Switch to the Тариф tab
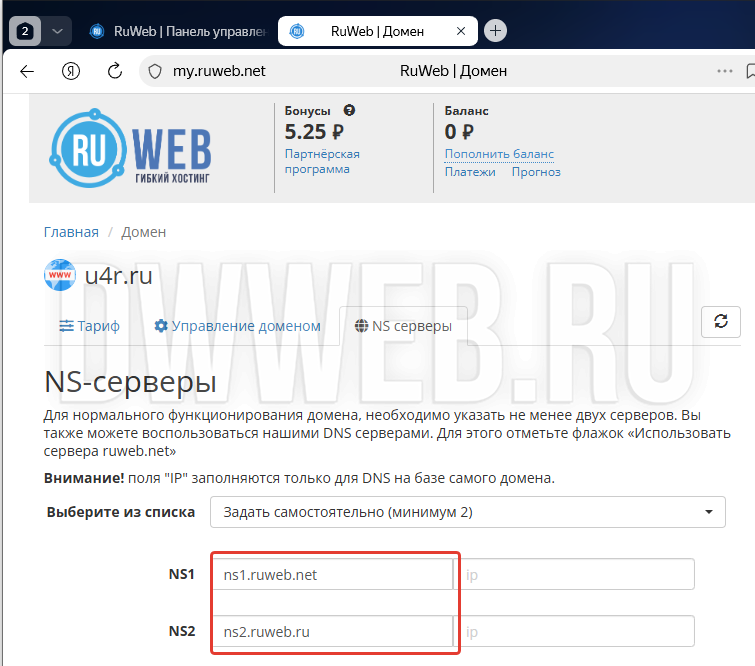The width and height of the screenshot is (755, 666). pyautogui.click(x=89, y=326)
